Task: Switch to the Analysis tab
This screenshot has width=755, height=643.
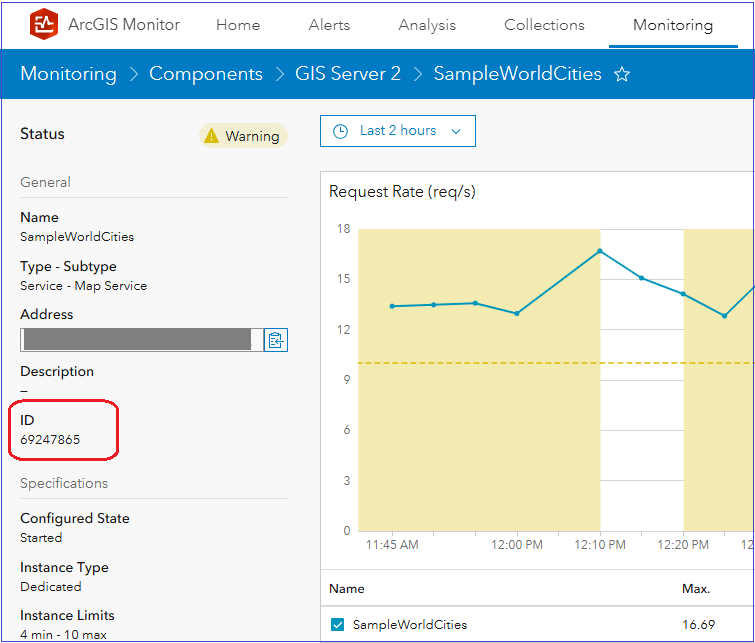Action: pos(427,25)
